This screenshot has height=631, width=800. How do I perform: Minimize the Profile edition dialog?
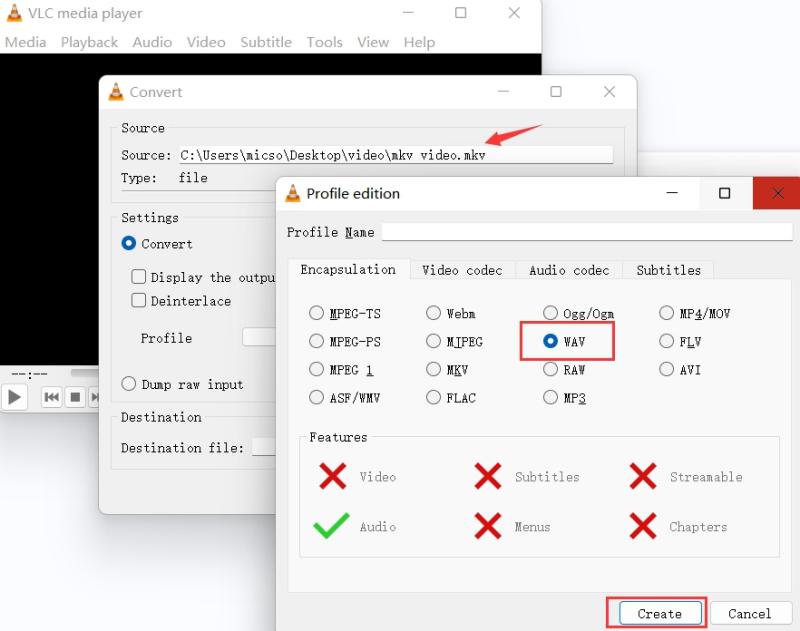pyautogui.click(x=672, y=193)
